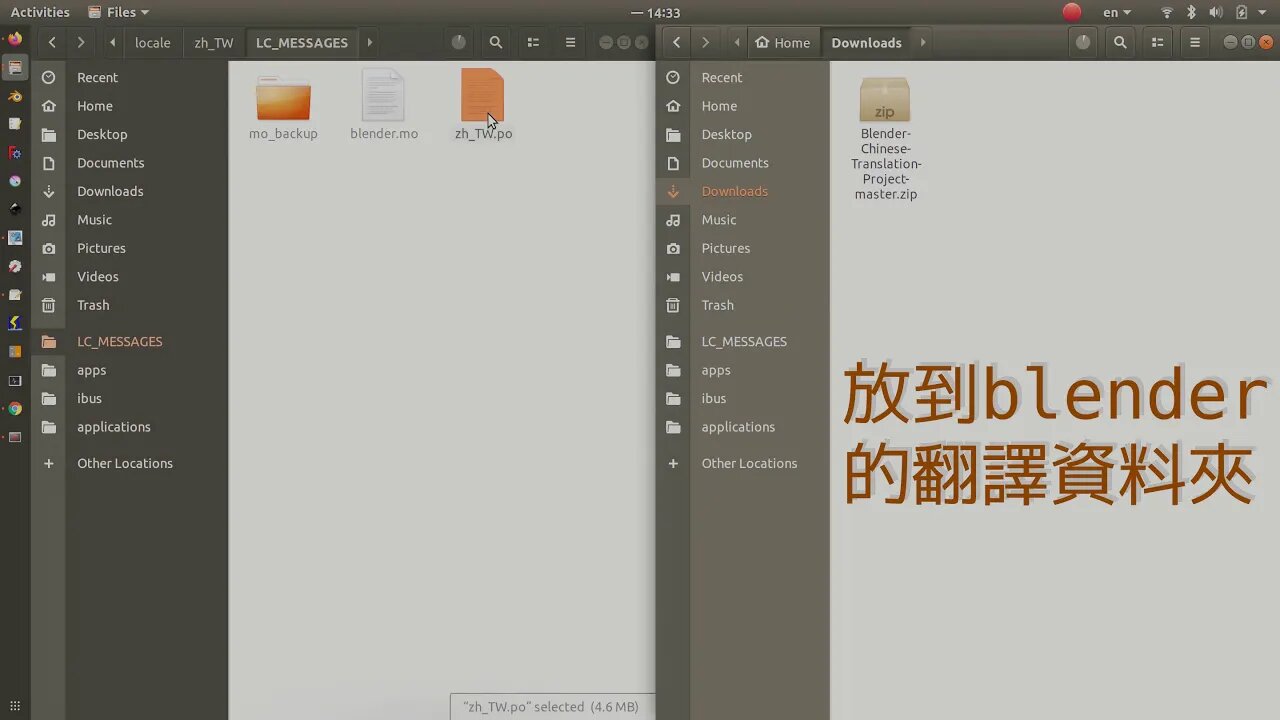This screenshot has width=1280, height=720.
Task: Open Recent in Downloads window sidebar
Action: (743, 77)
